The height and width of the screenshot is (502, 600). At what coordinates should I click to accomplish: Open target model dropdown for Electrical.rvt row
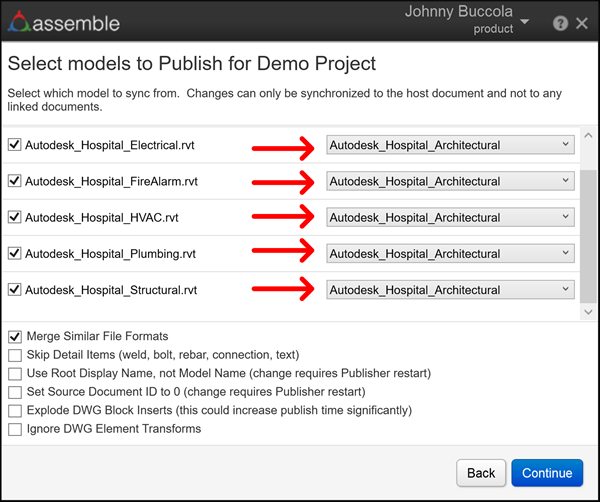point(450,145)
